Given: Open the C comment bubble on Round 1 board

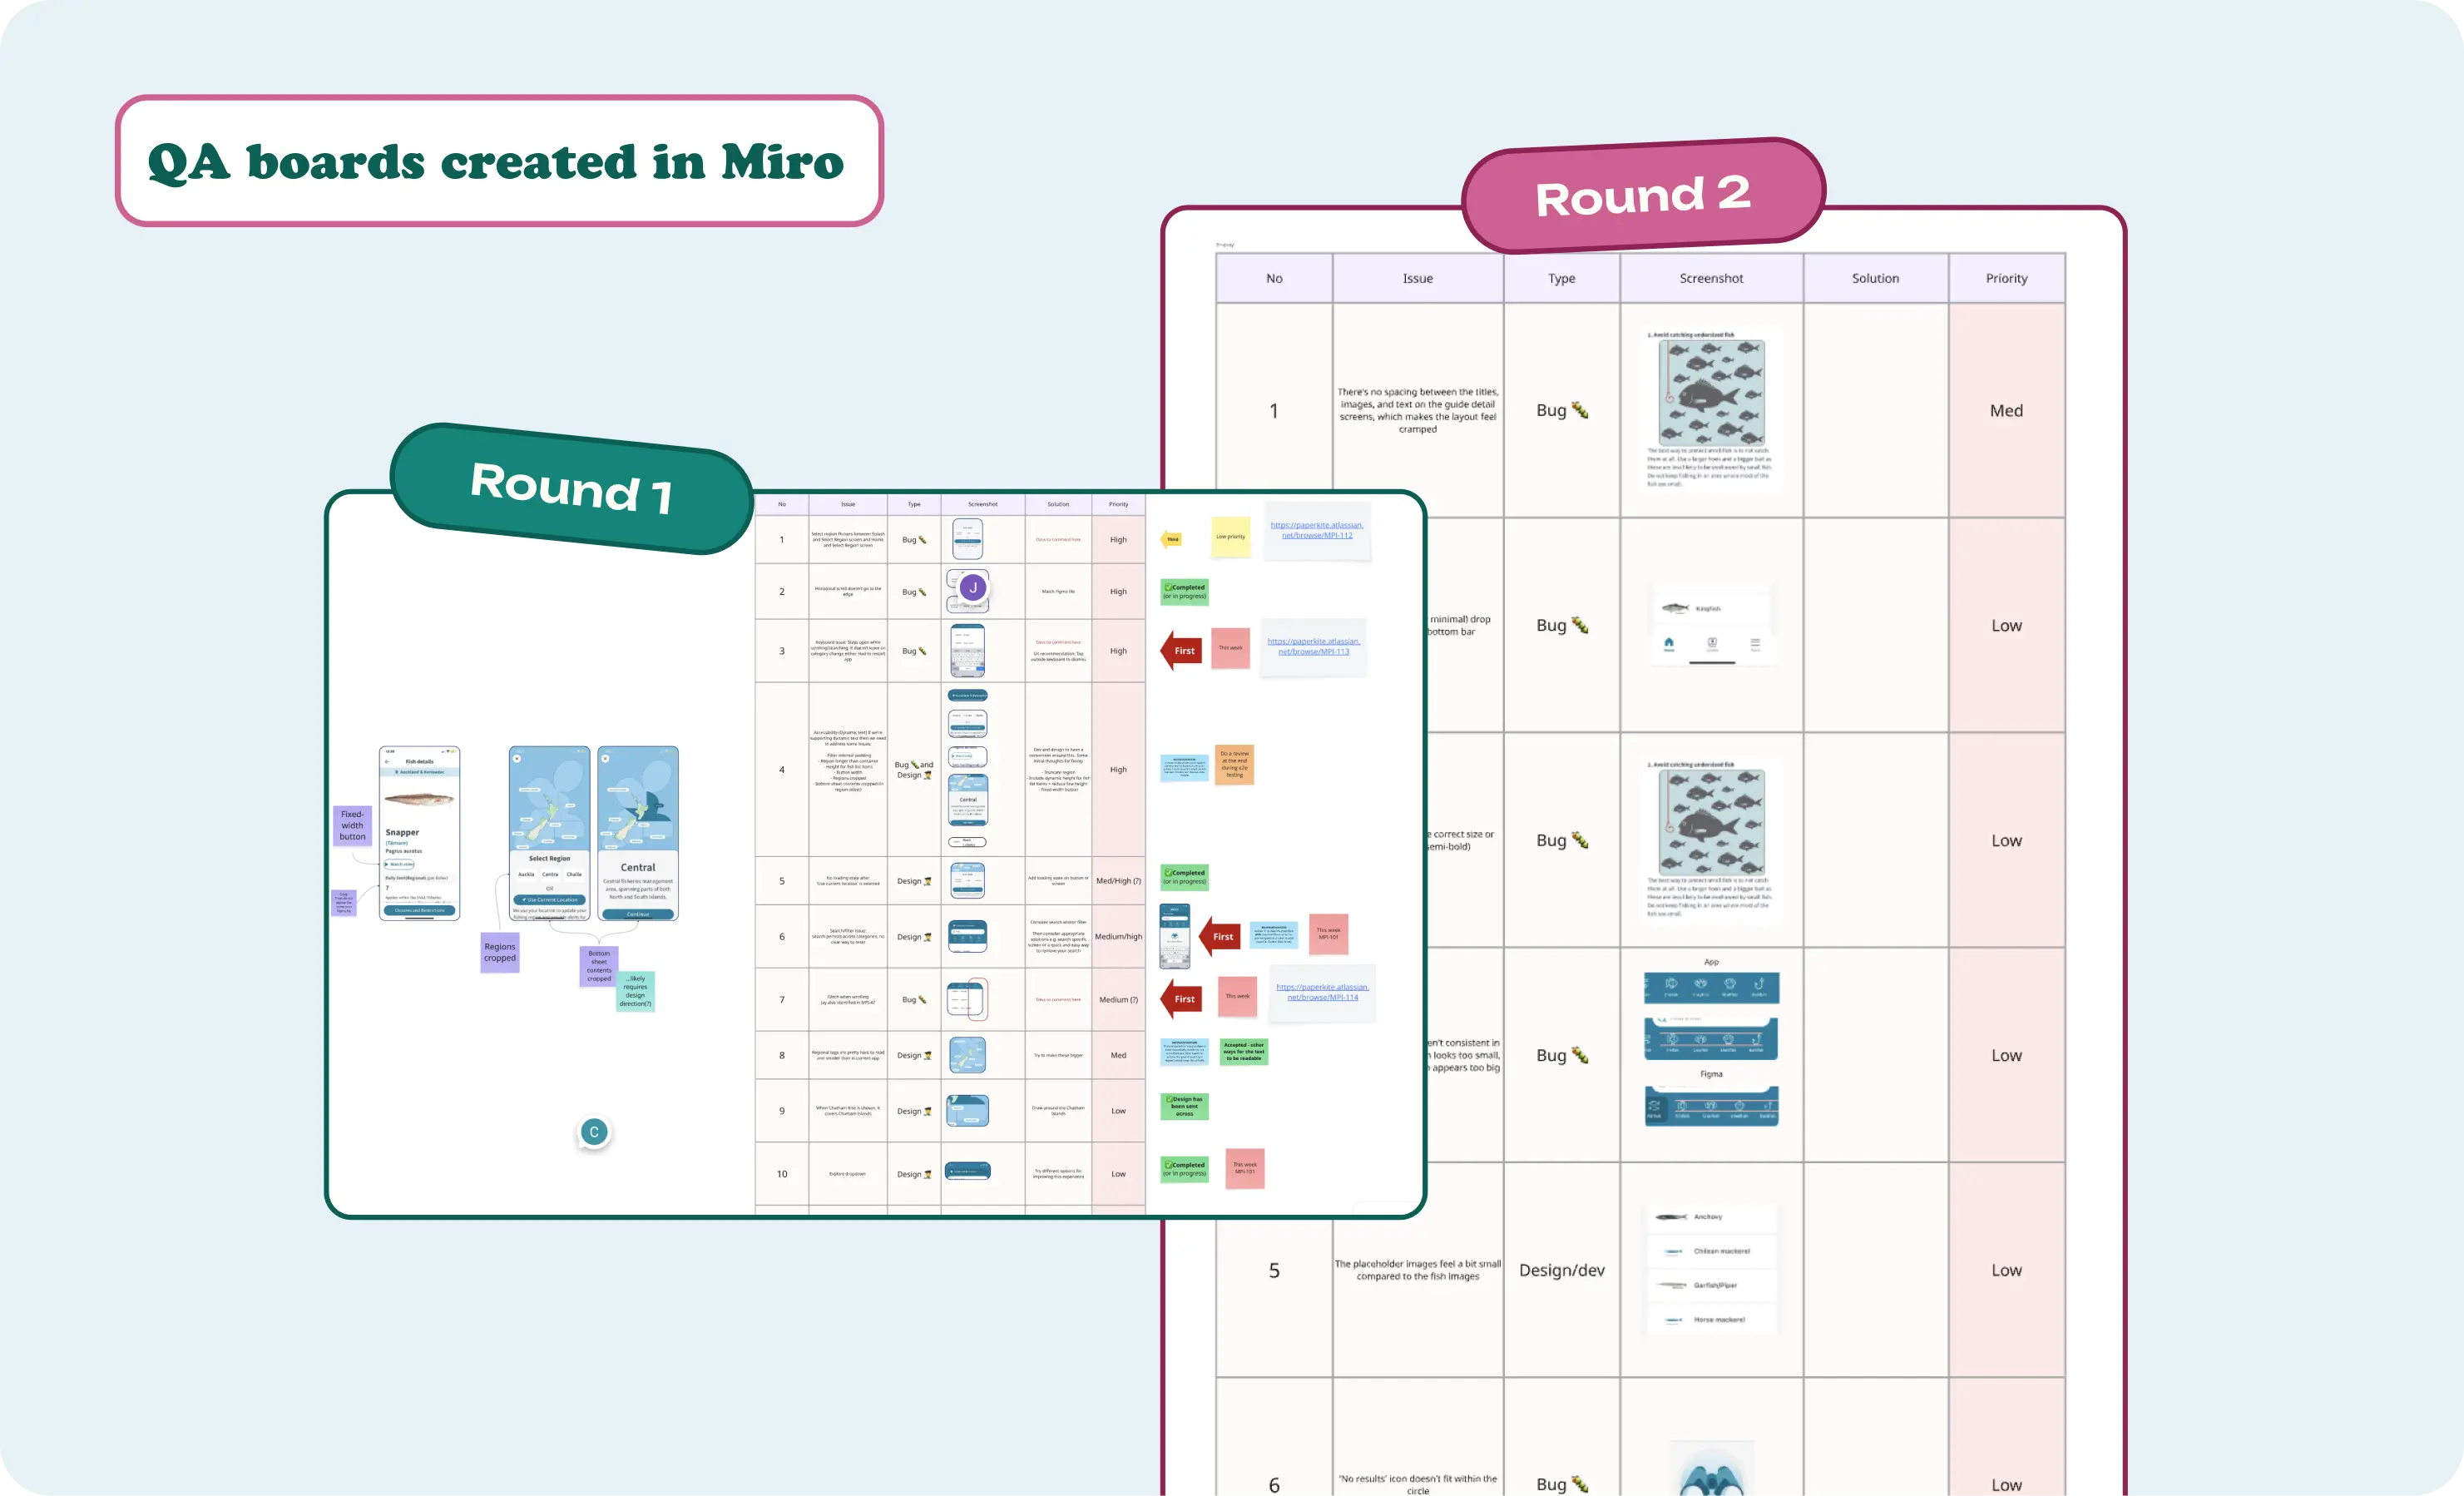Looking at the screenshot, I should point(594,1132).
